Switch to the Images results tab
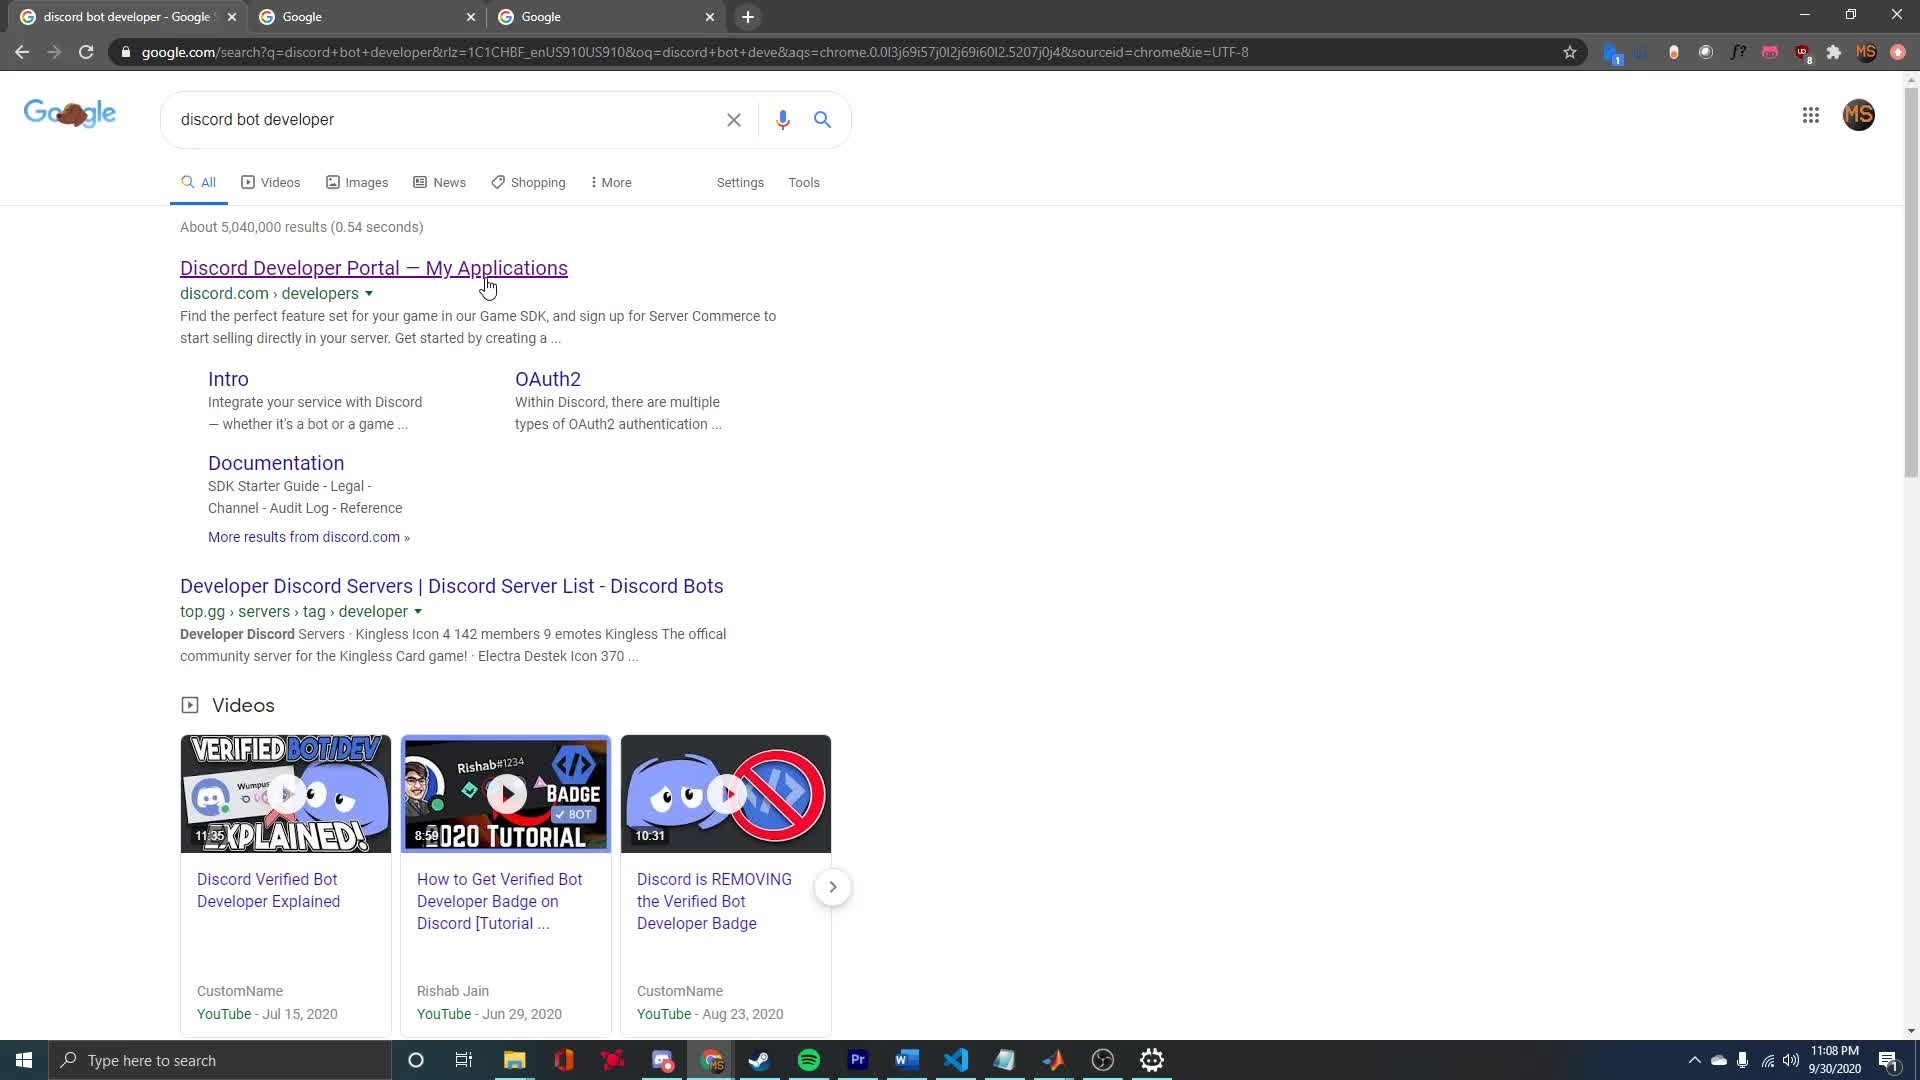 pos(357,182)
